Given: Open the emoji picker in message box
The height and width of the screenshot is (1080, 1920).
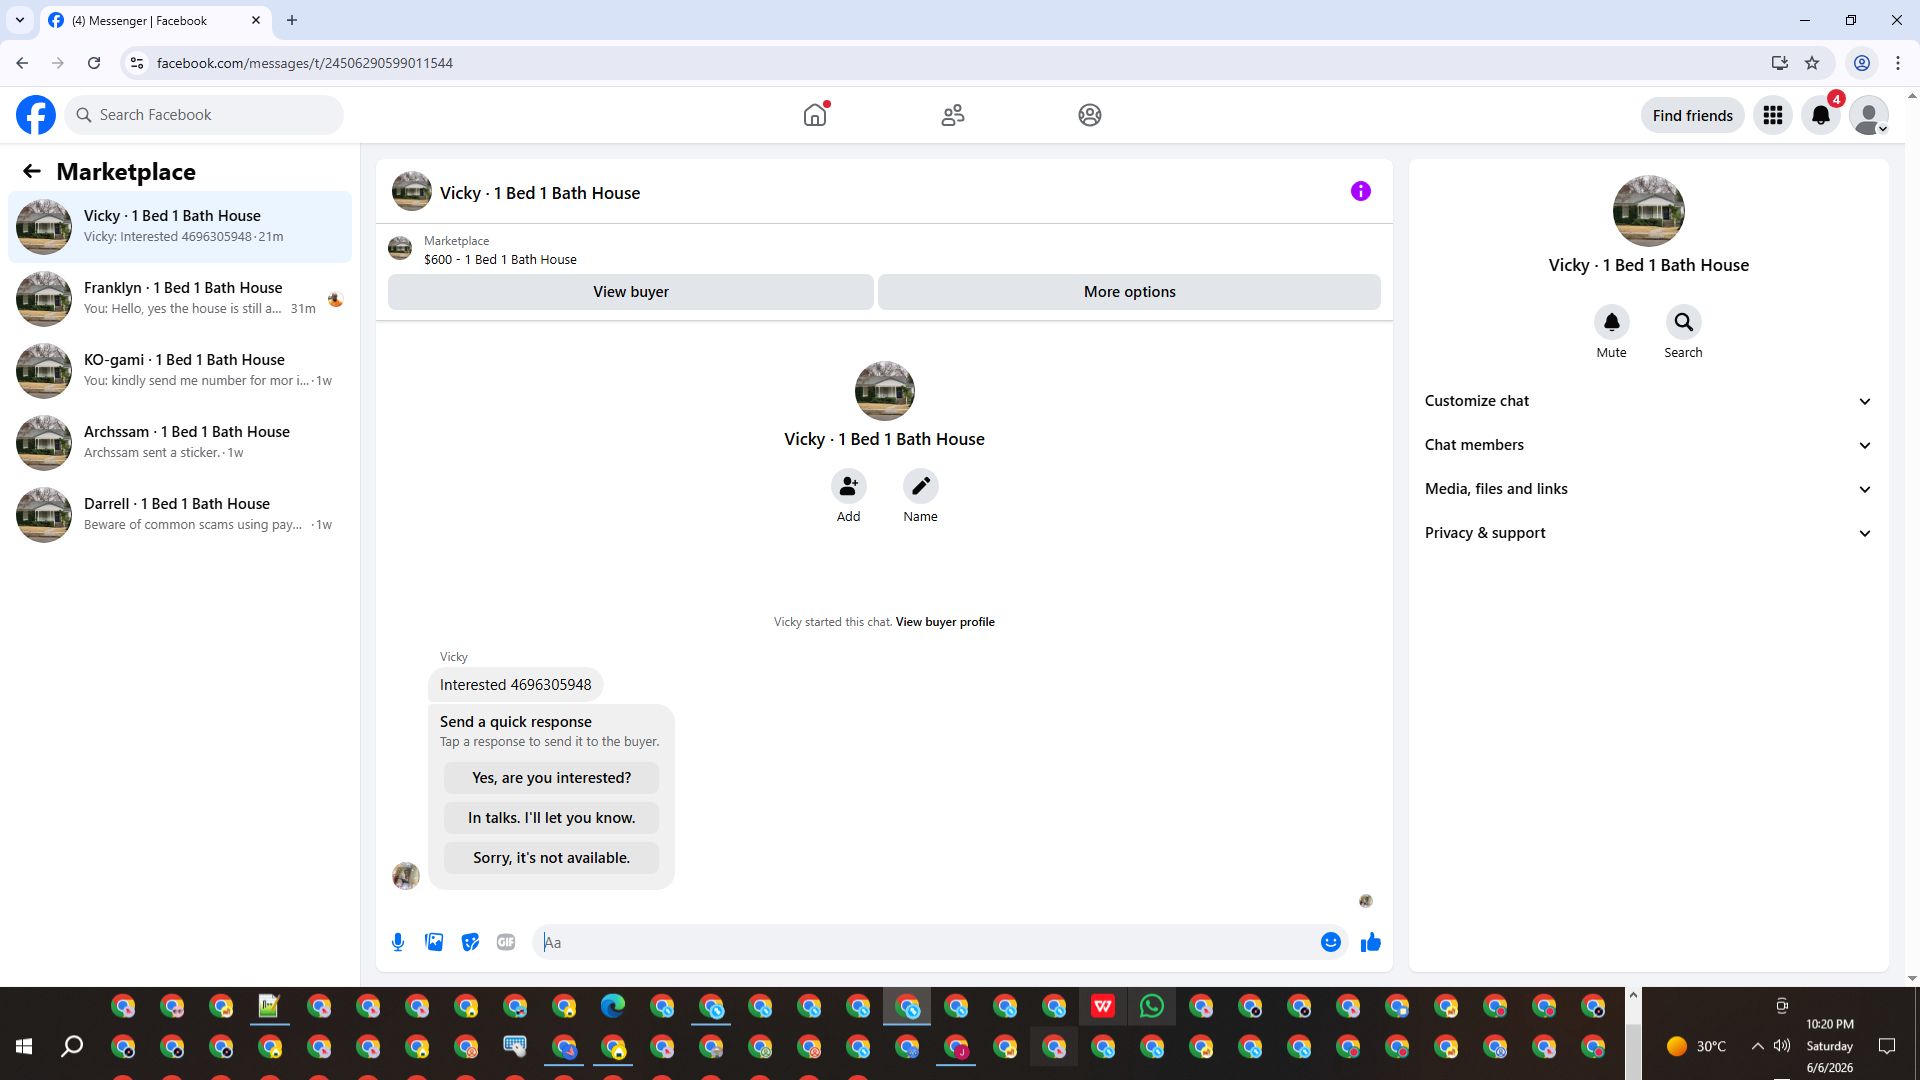Looking at the screenshot, I should (1331, 942).
